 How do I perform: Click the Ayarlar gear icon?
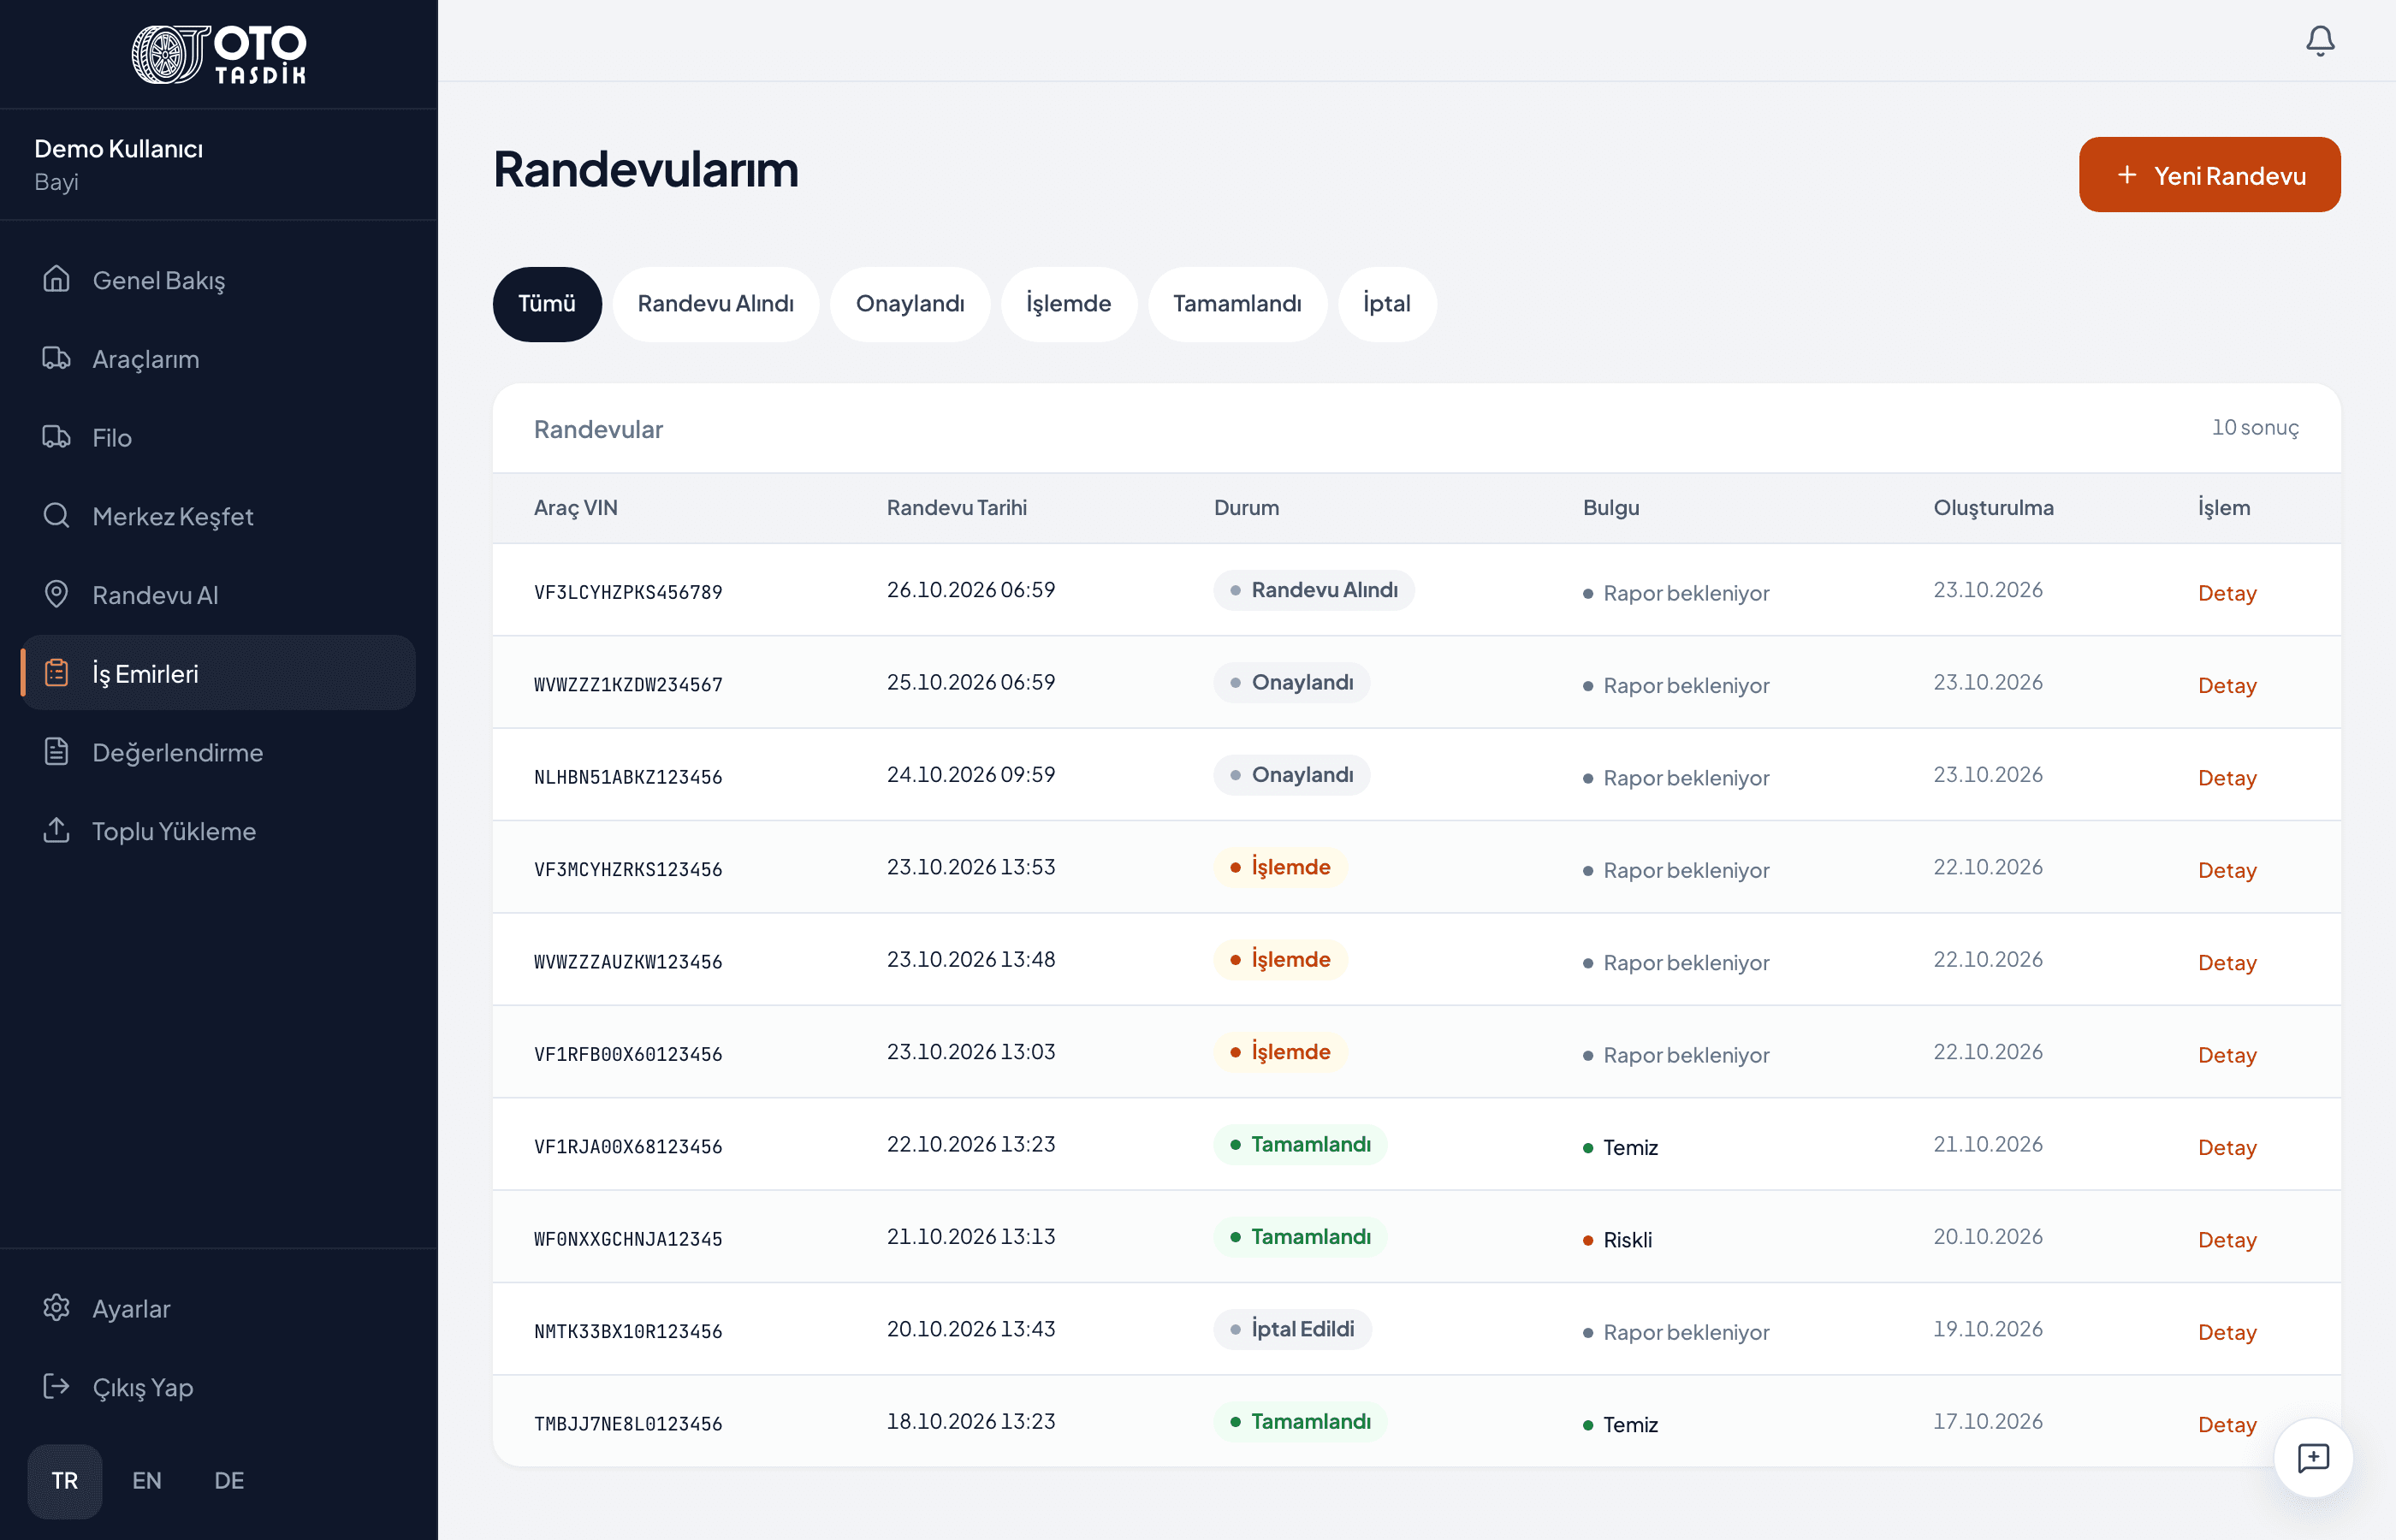point(57,1308)
